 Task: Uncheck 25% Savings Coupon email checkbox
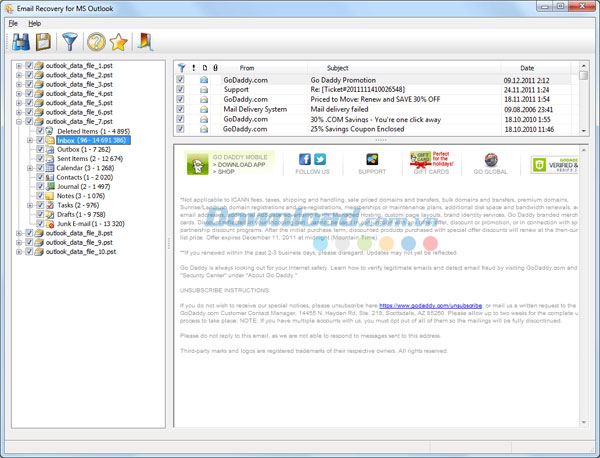[x=180, y=129]
